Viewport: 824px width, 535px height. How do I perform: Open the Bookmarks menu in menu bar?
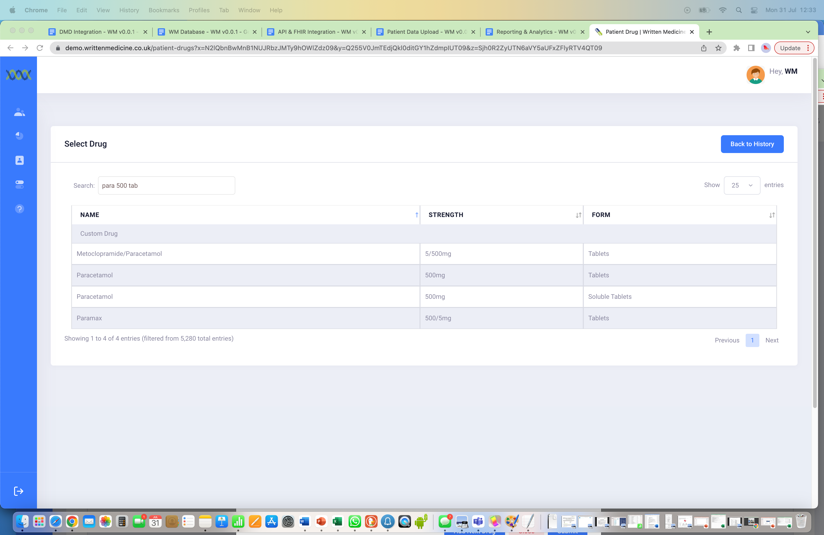tap(164, 10)
